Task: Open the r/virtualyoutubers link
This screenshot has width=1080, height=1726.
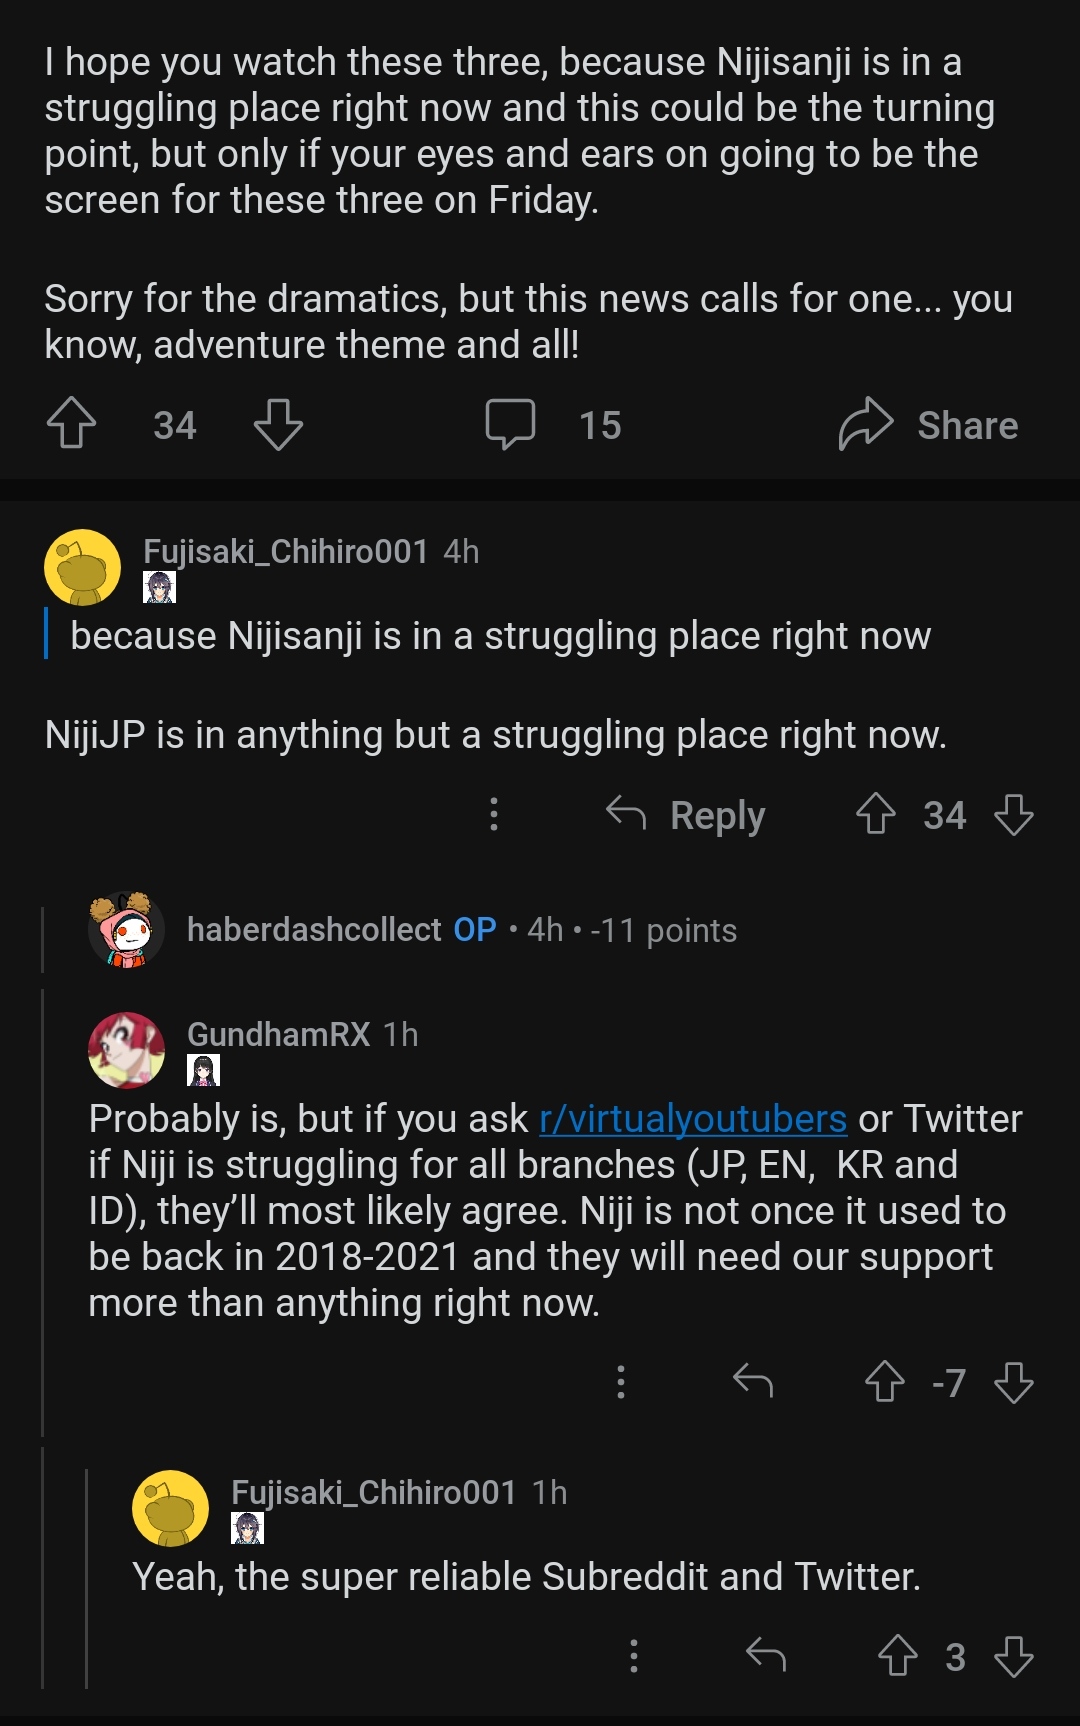Action: [x=693, y=1119]
